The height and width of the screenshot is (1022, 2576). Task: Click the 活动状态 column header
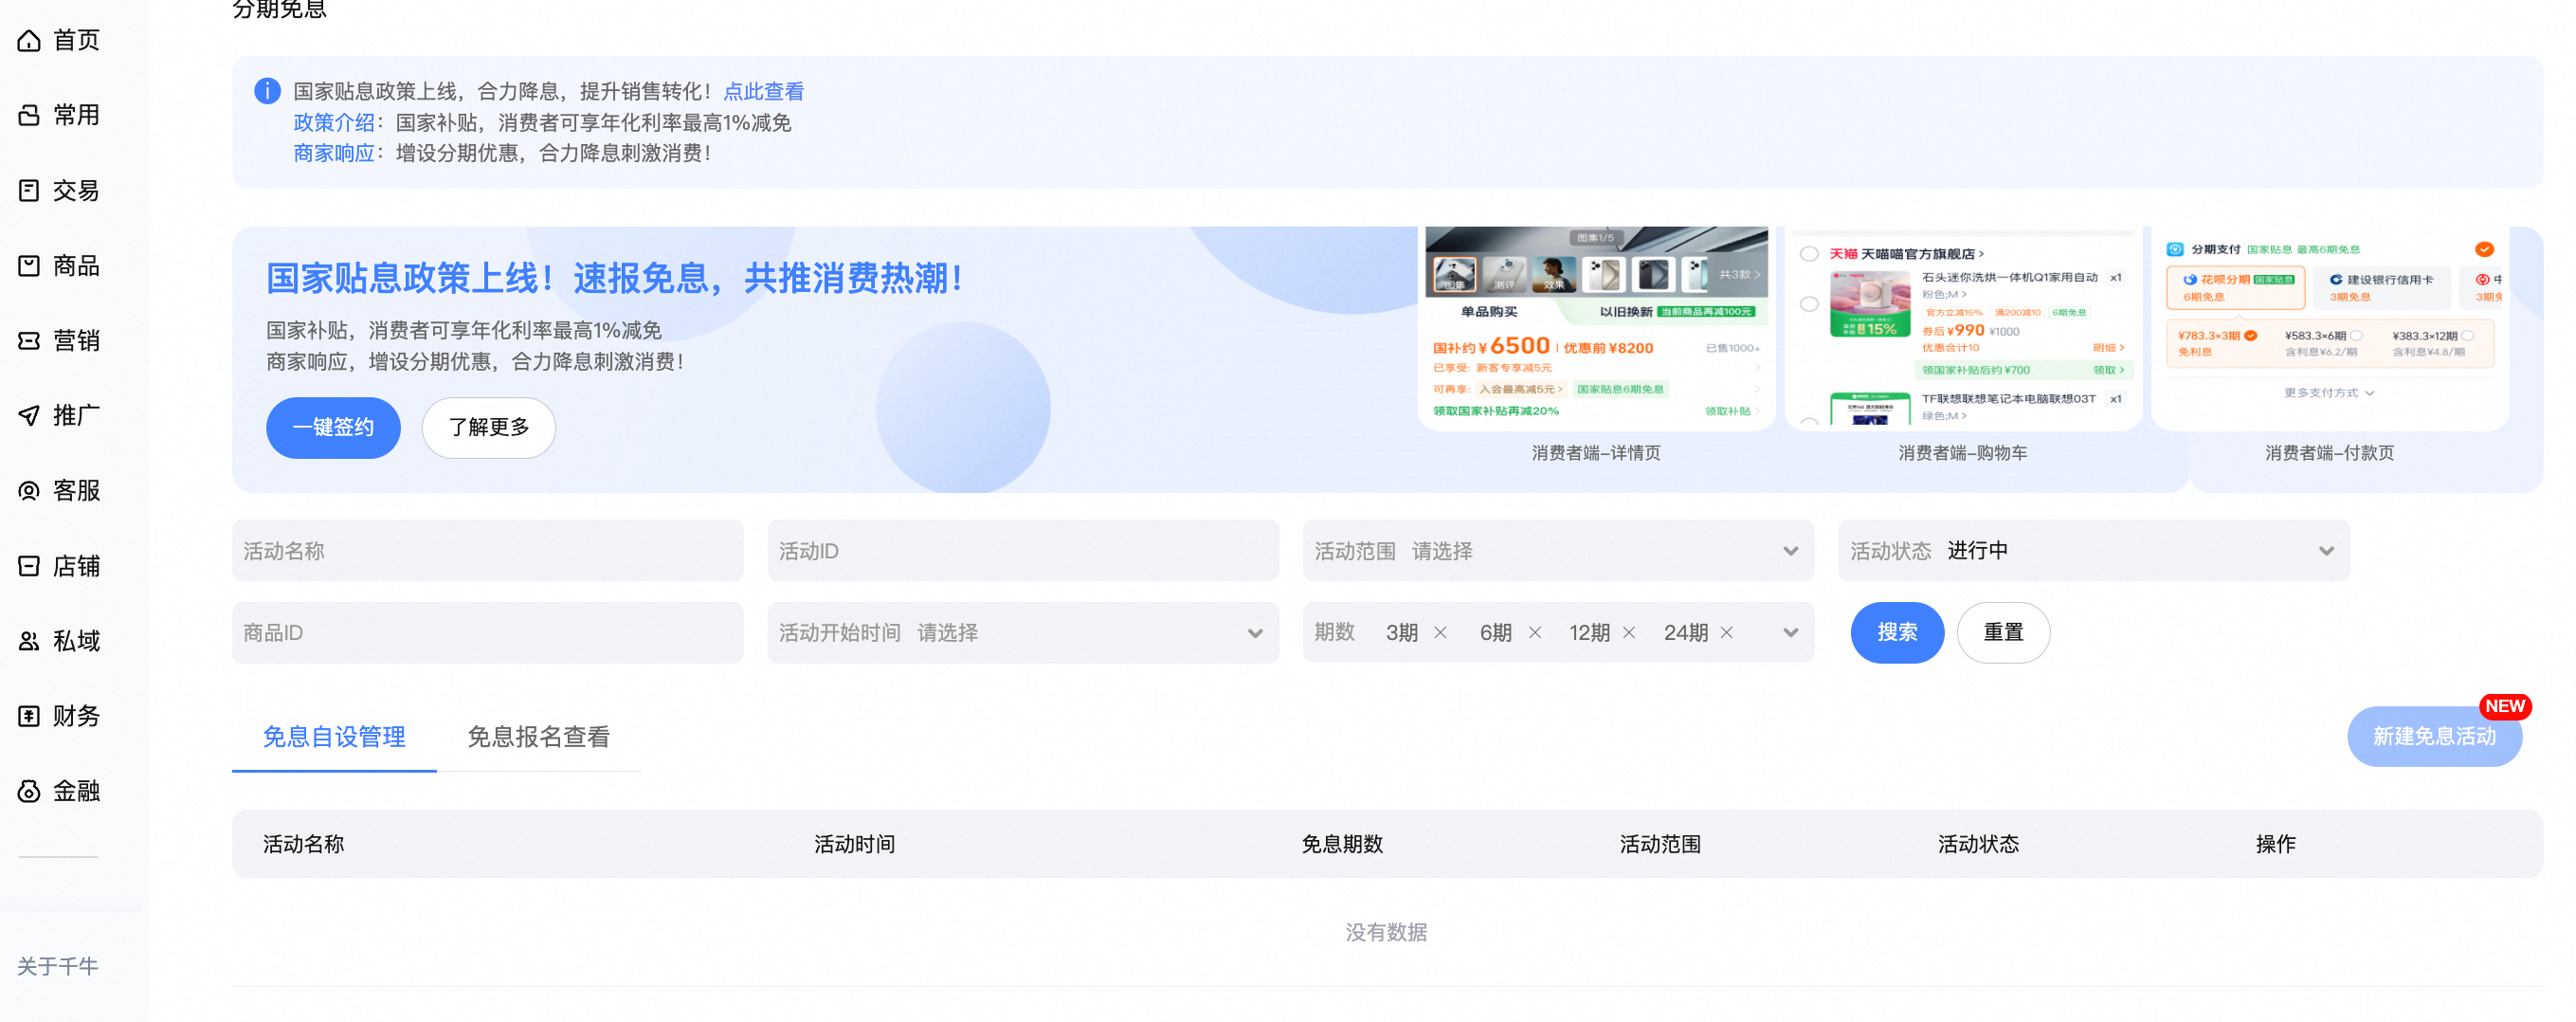point(1978,845)
